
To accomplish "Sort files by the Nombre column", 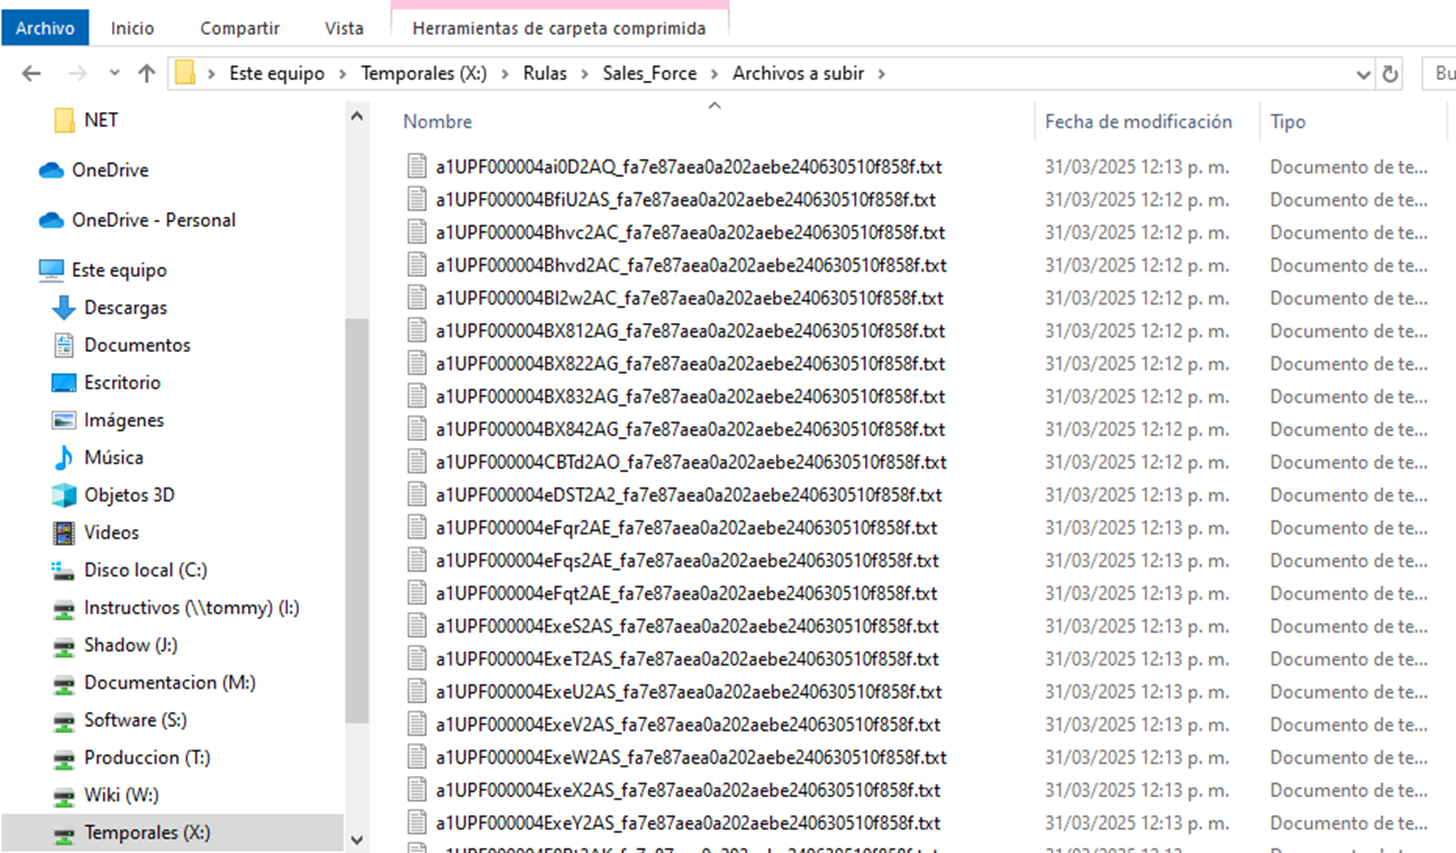I will click(438, 121).
